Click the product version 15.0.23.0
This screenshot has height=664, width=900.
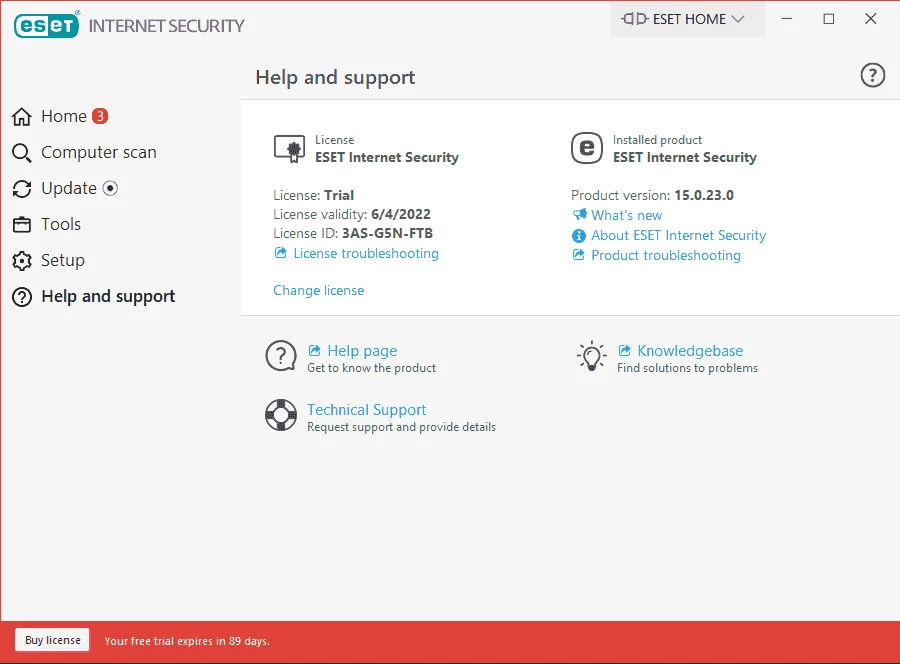click(x=704, y=196)
